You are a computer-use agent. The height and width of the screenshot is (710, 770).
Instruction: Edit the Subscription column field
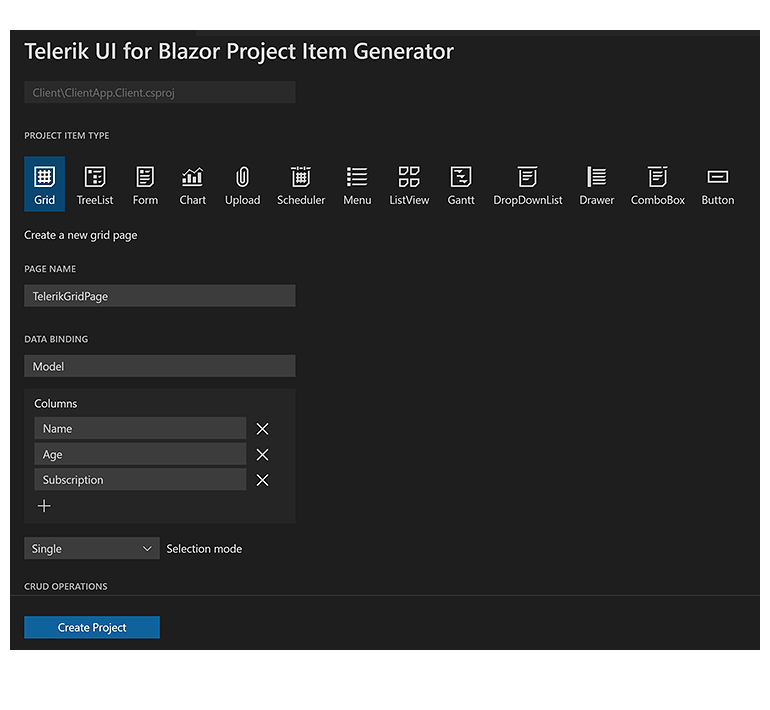click(x=140, y=480)
